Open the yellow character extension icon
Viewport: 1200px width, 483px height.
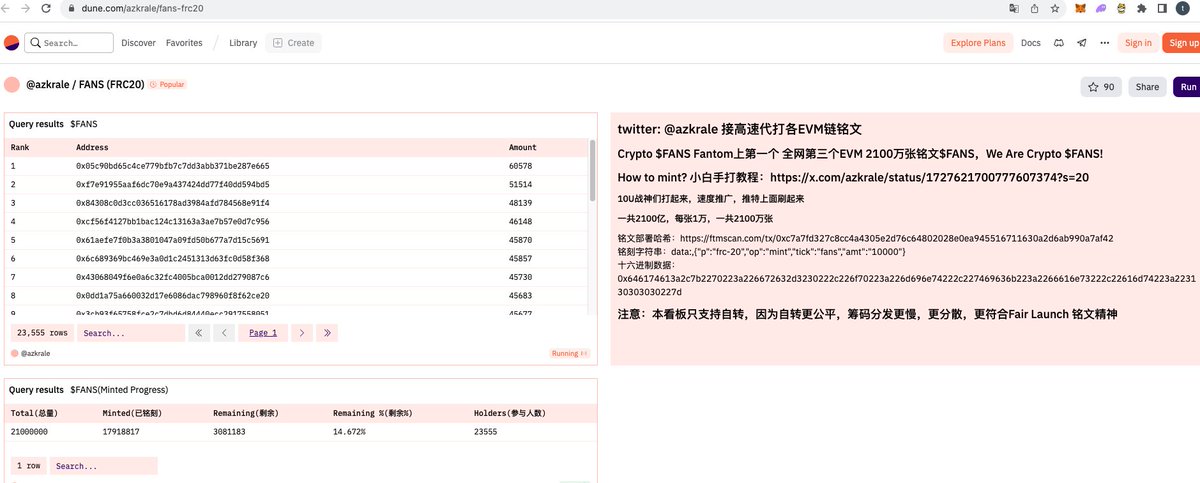tap(1122, 8)
